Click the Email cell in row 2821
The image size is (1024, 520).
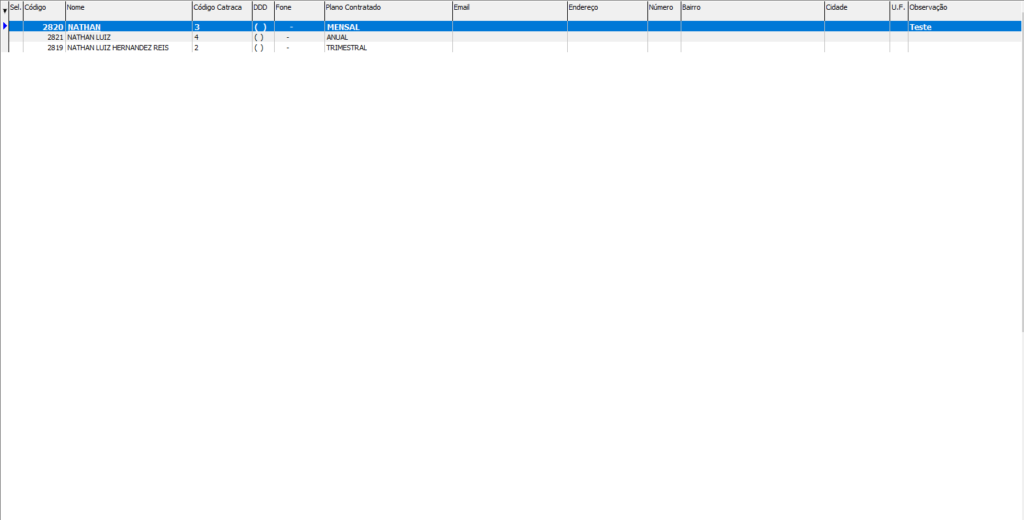click(510, 37)
